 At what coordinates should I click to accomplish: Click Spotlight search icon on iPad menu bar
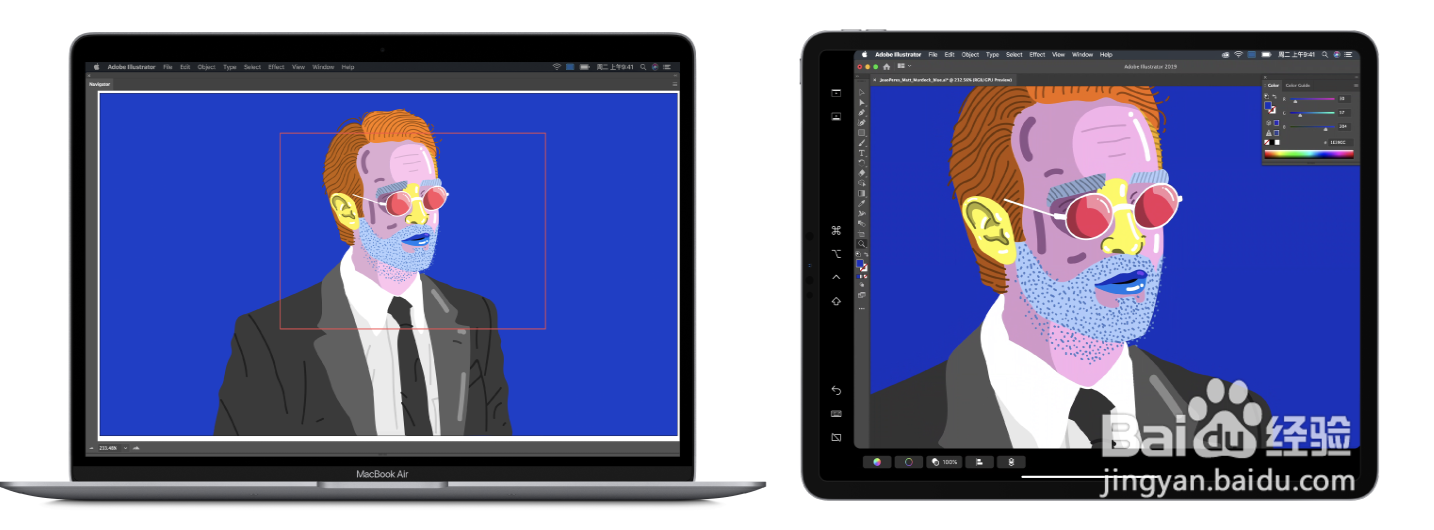tap(1325, 55)
